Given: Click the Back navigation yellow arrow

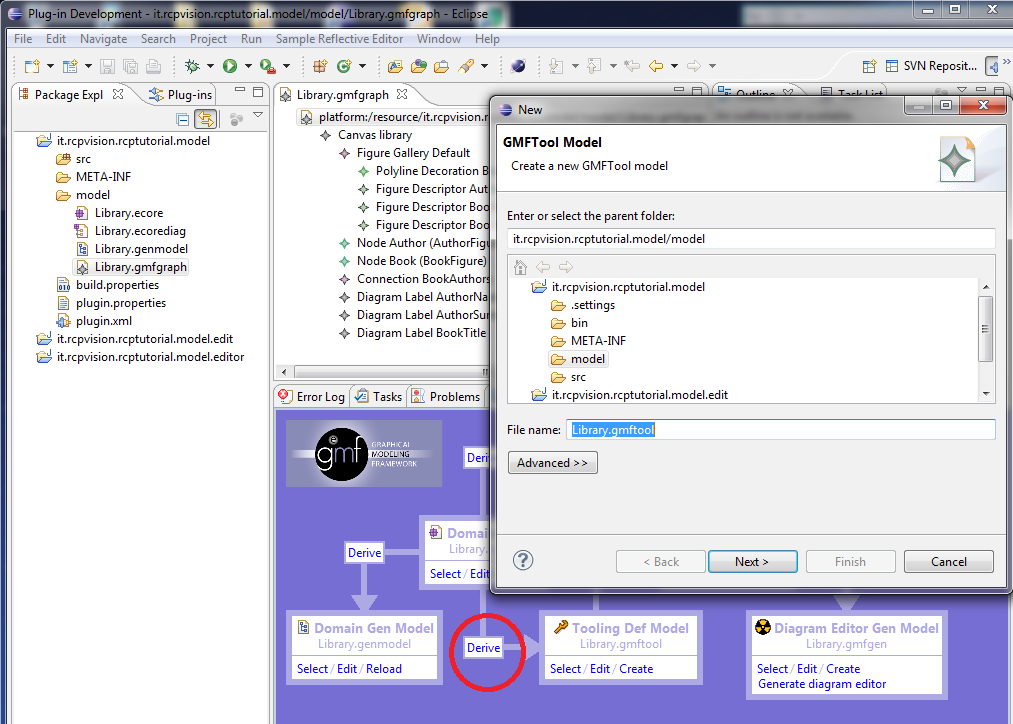Looking at the screenshot, I should coord(656,66).
